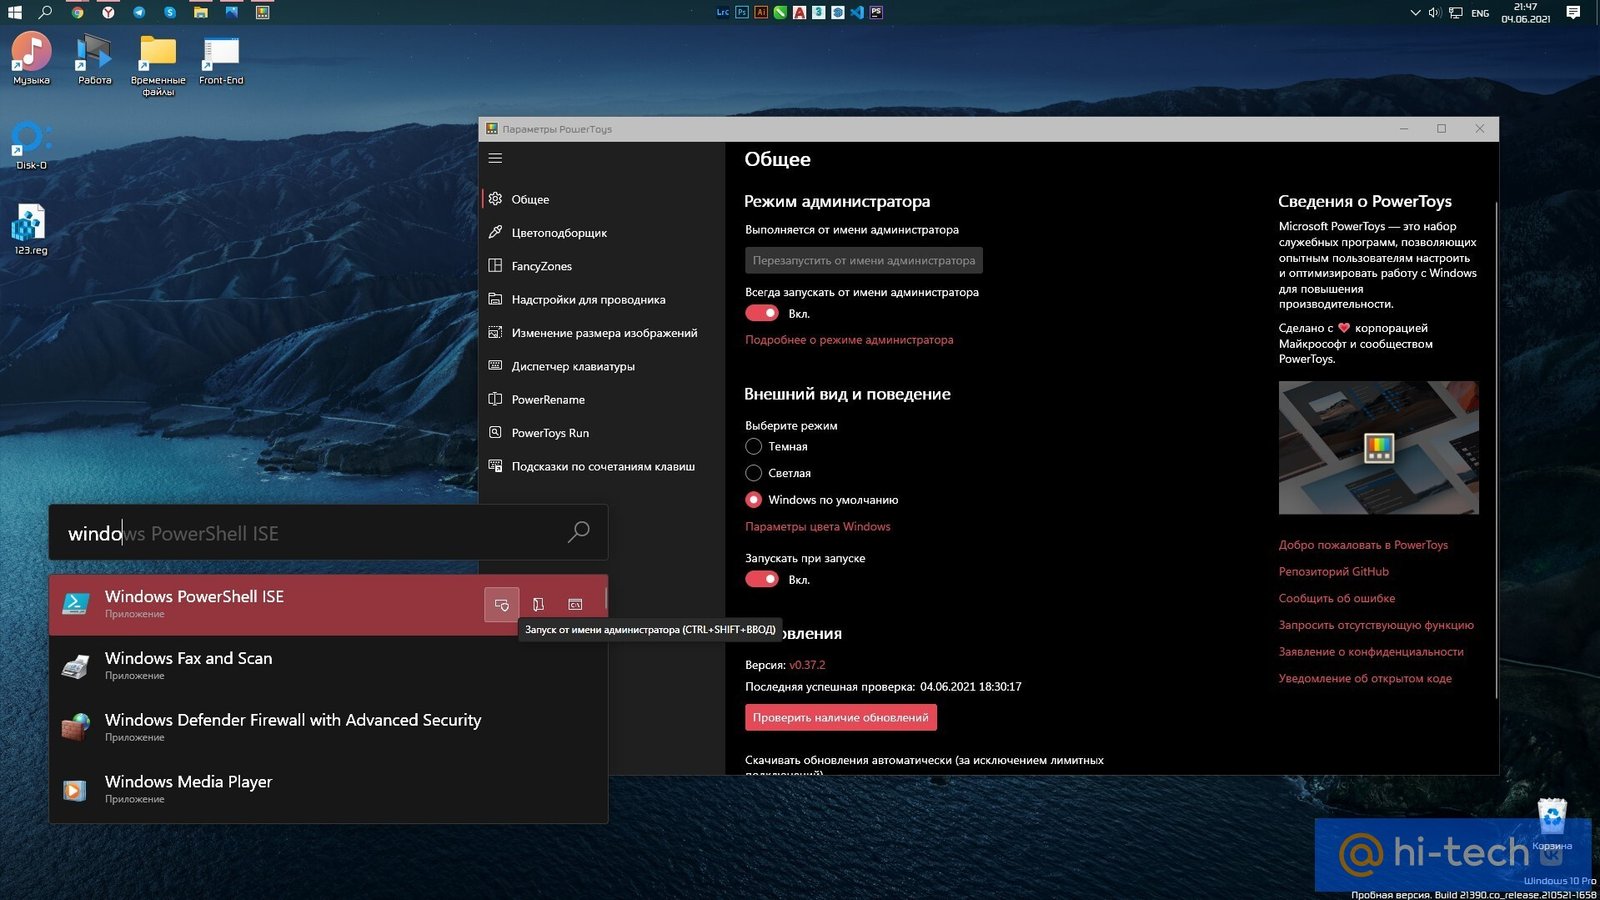Click the open containing folder icon in PowerToys Run
The width and height of the screenshot is (1600, 900).
(538, 604)
